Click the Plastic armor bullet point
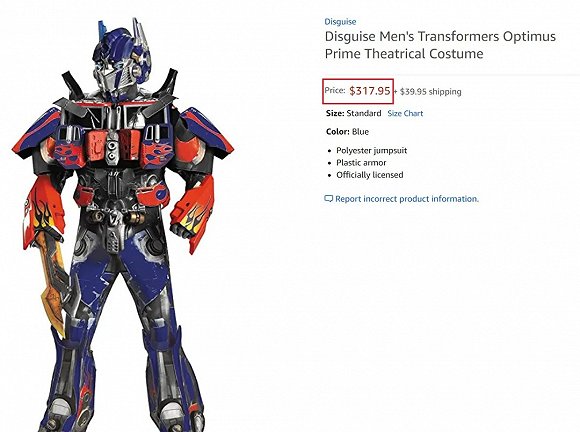The image size is (580, 432). point(361,163)
